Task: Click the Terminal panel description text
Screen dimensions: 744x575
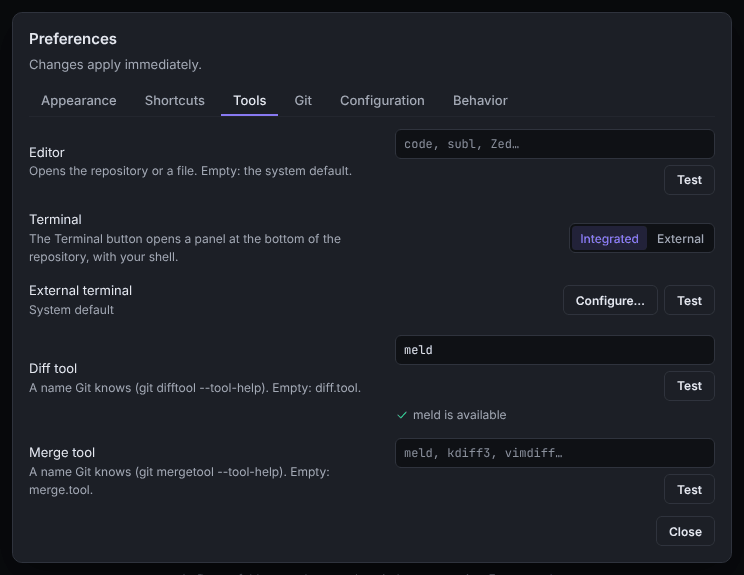Action: point(185,248)
